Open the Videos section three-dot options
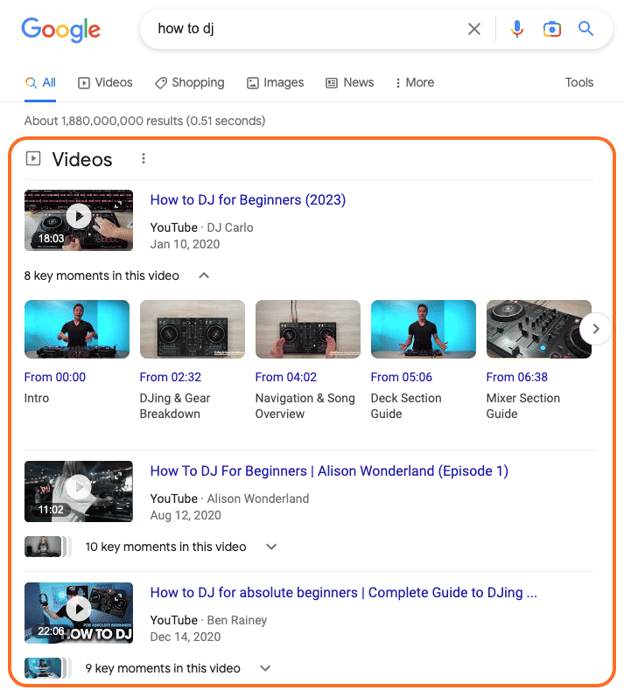The width and height of the screenshot is (624, 690). pos(143,158)
